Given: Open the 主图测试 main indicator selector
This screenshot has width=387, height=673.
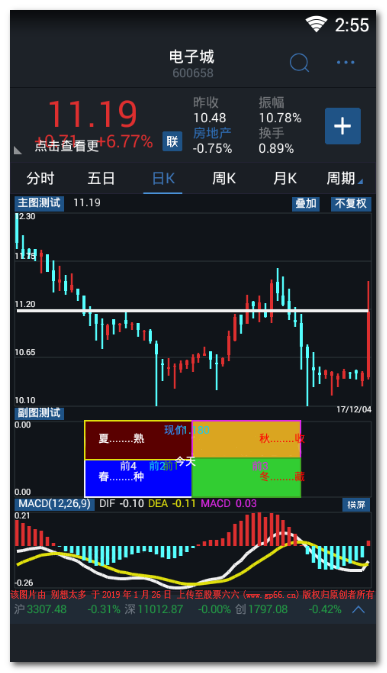Looking at the screenshot, I should click(39, 203).
